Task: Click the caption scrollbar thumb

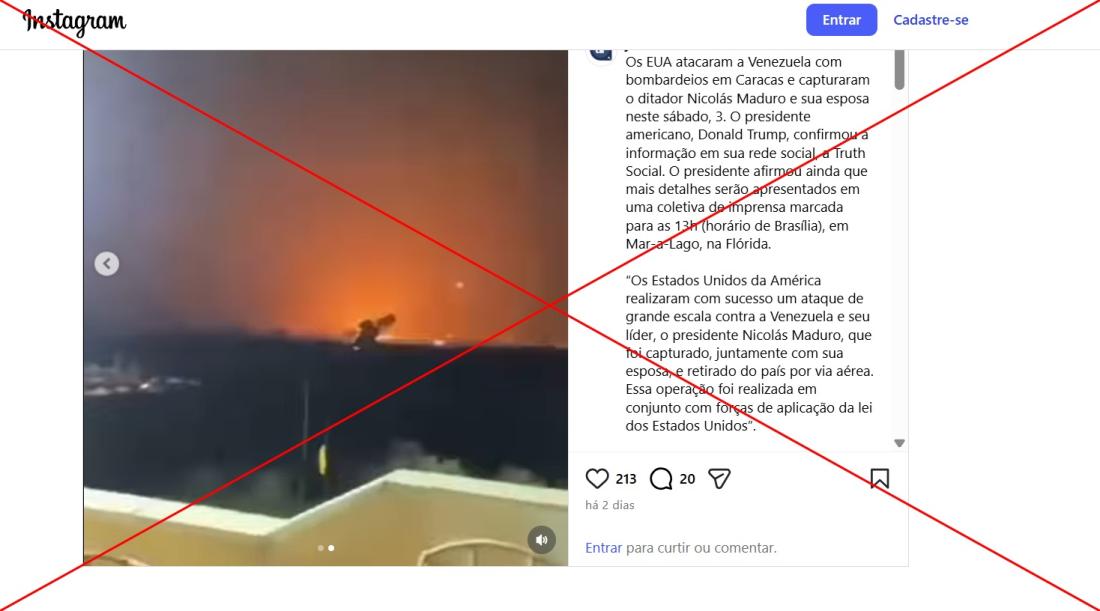Action: pos(899,69)
